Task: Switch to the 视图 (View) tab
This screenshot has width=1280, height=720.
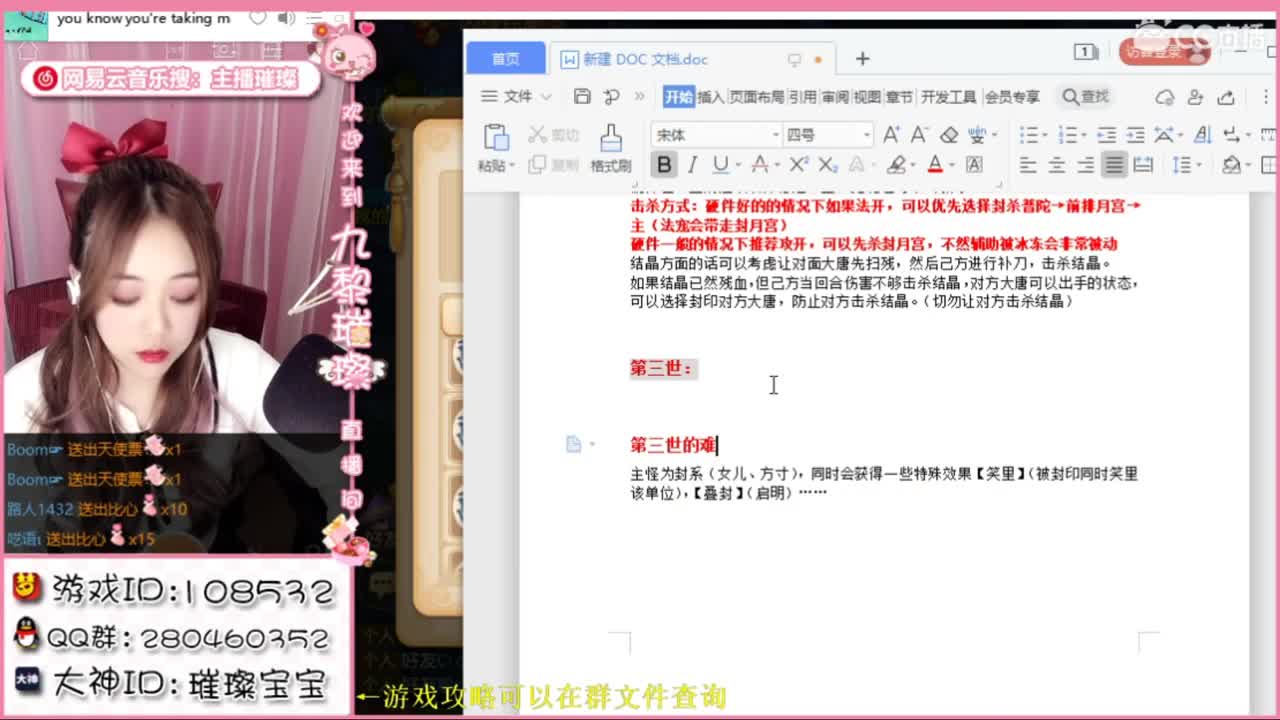Action: pyautogui.click(x=867, y=97)
